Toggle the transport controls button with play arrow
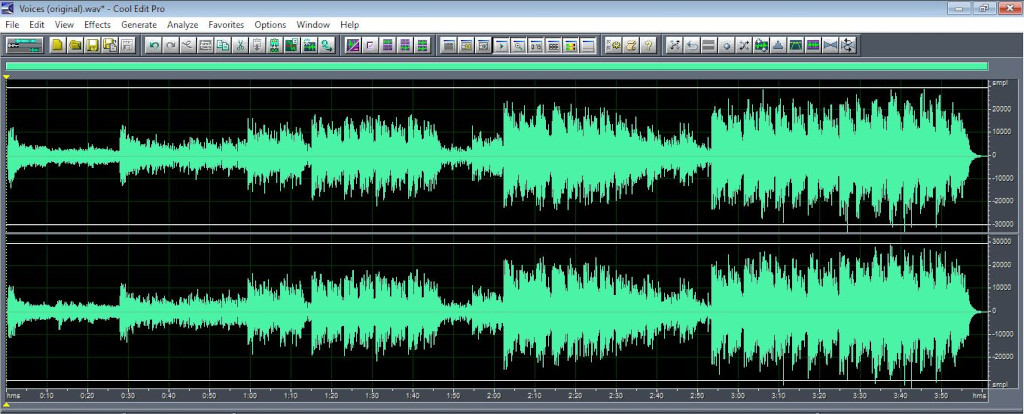This screenshot has height=414, width=1024. tap(501, 45)
